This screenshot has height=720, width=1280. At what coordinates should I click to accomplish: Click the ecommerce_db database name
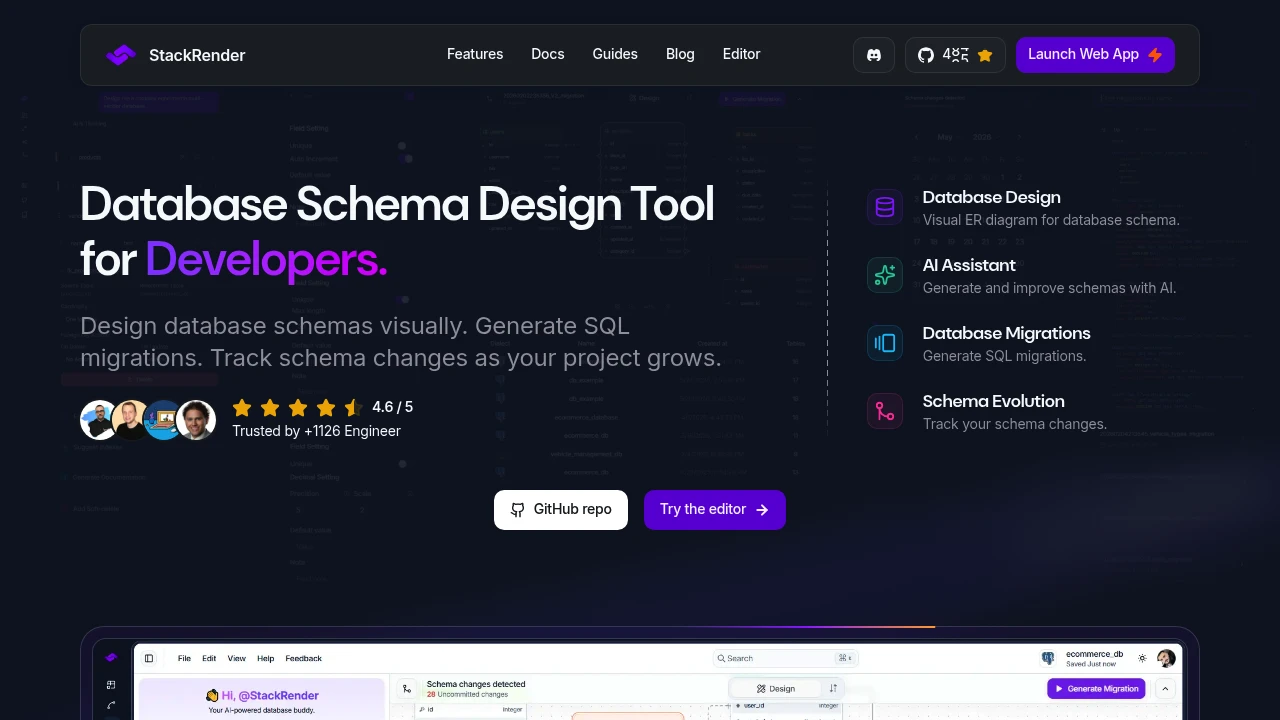click(x=1094, y=654)
